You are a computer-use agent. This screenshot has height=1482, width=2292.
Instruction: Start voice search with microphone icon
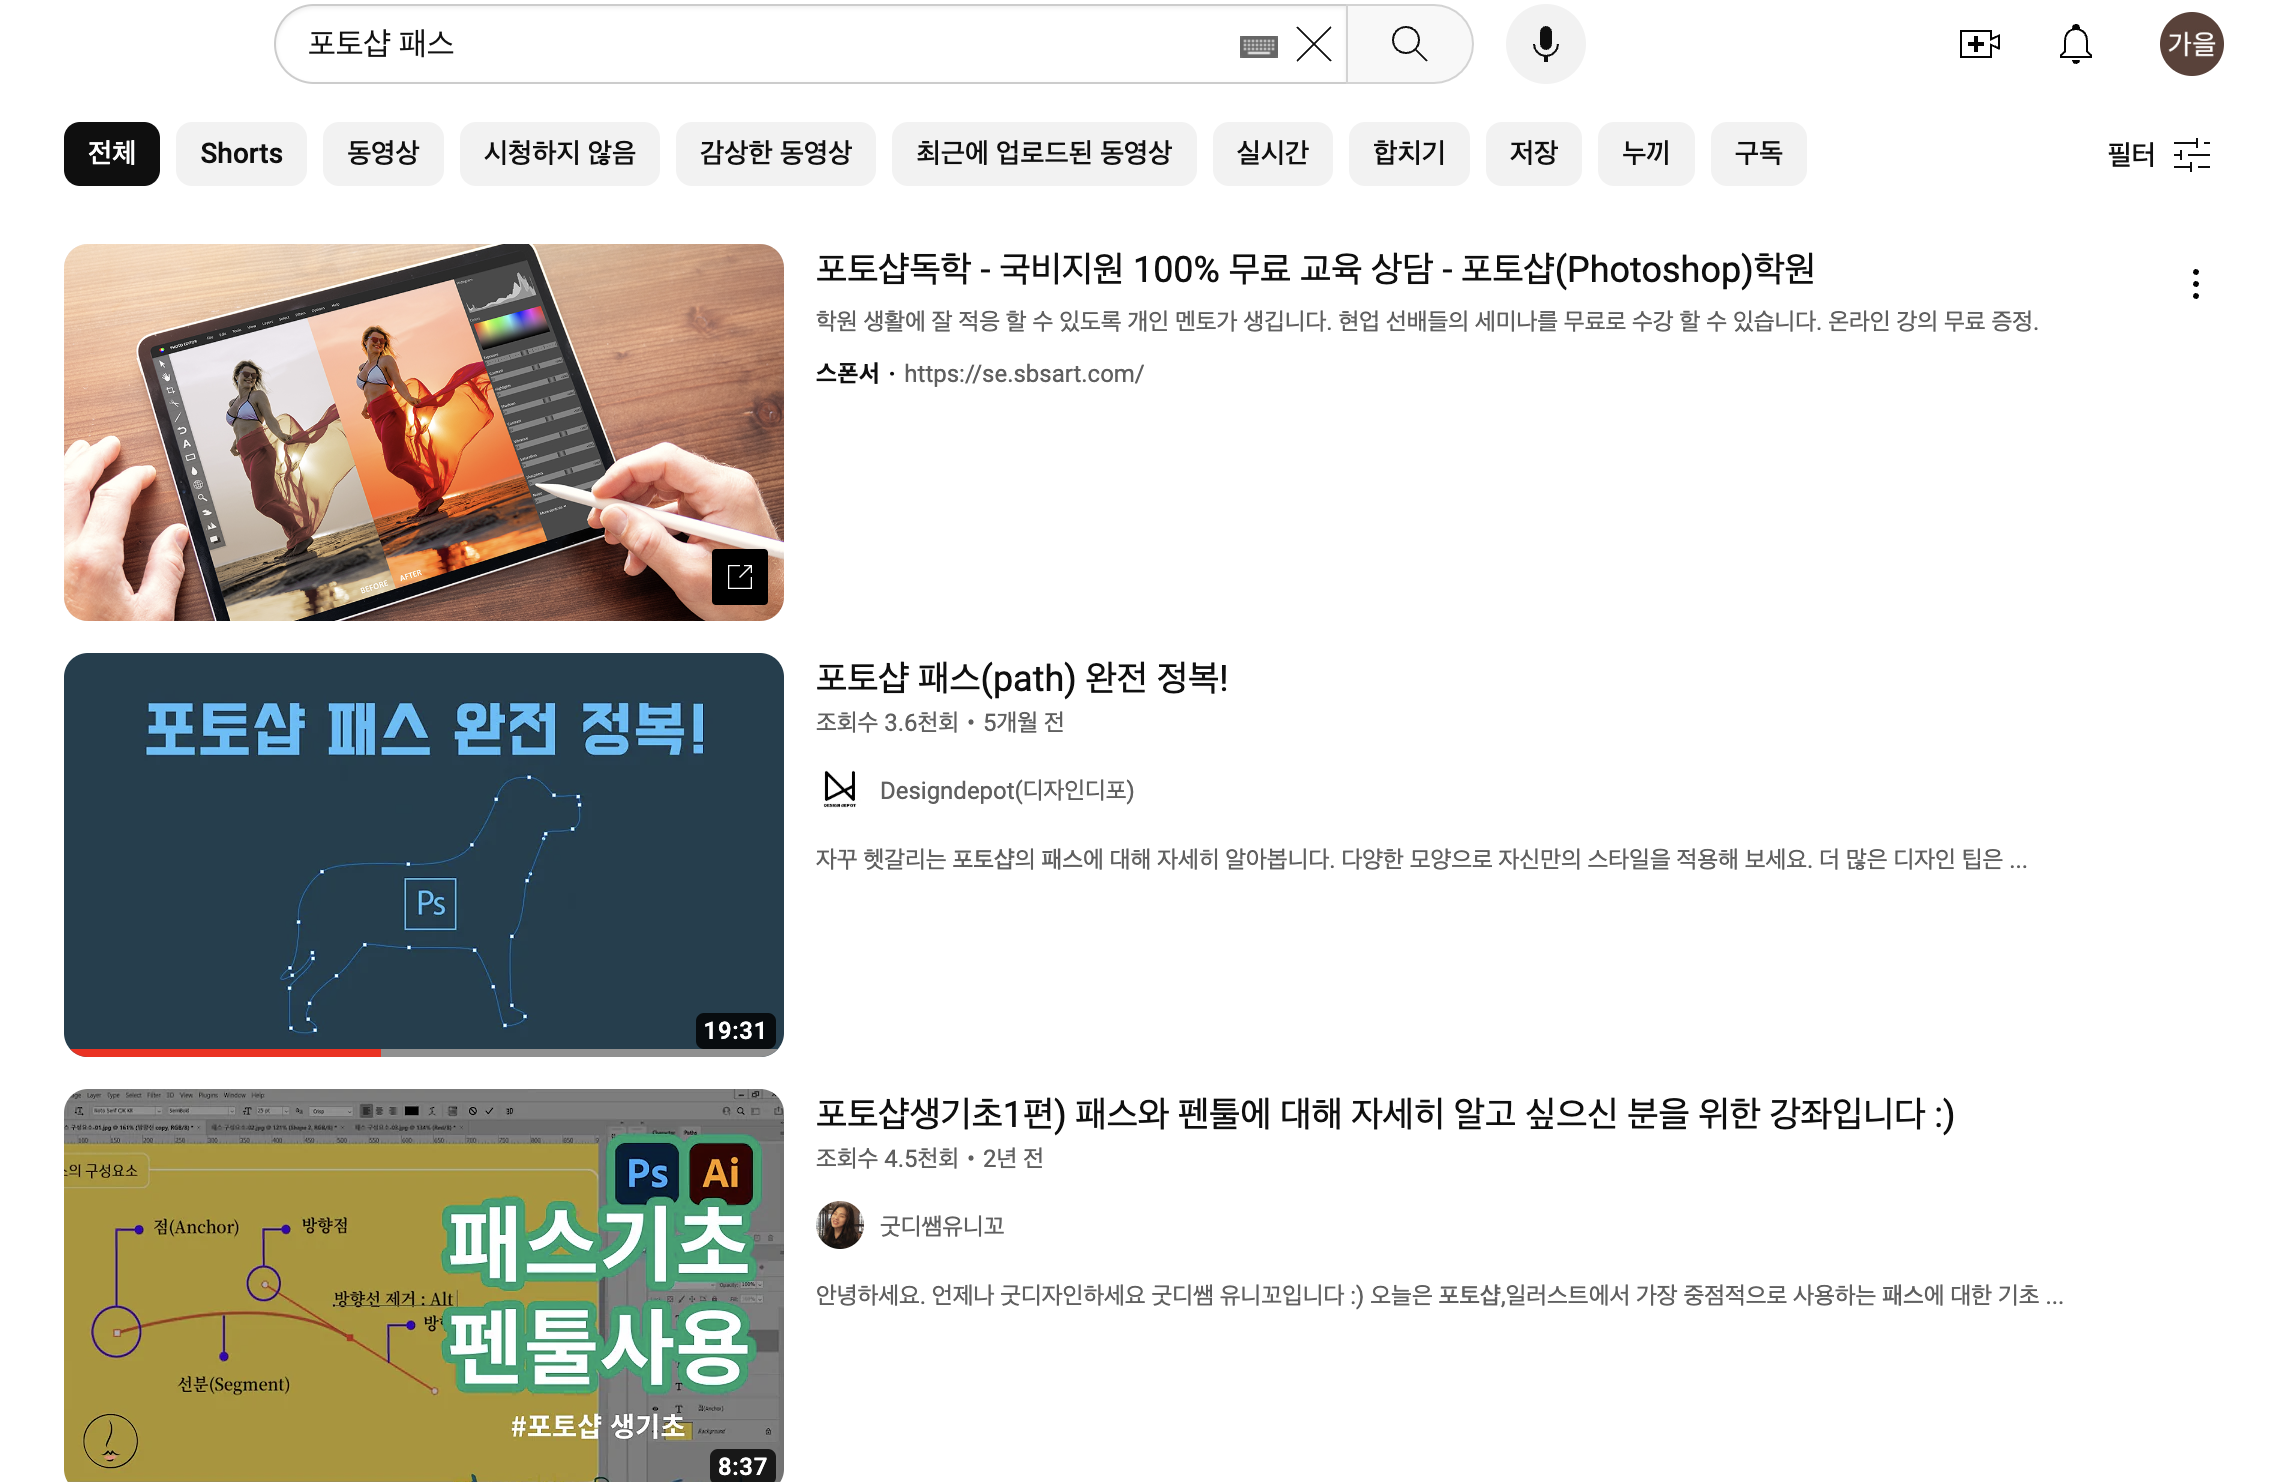pos(1545,44)
